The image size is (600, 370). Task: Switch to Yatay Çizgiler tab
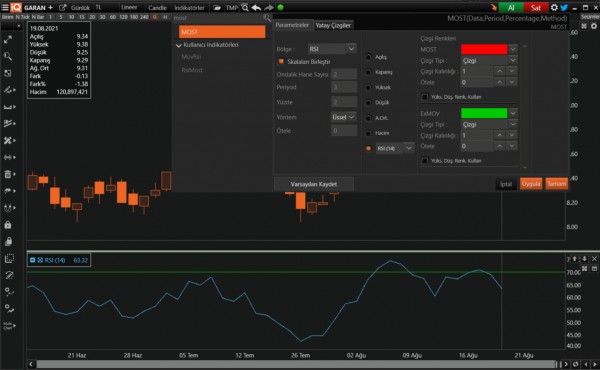pos(333,25)
